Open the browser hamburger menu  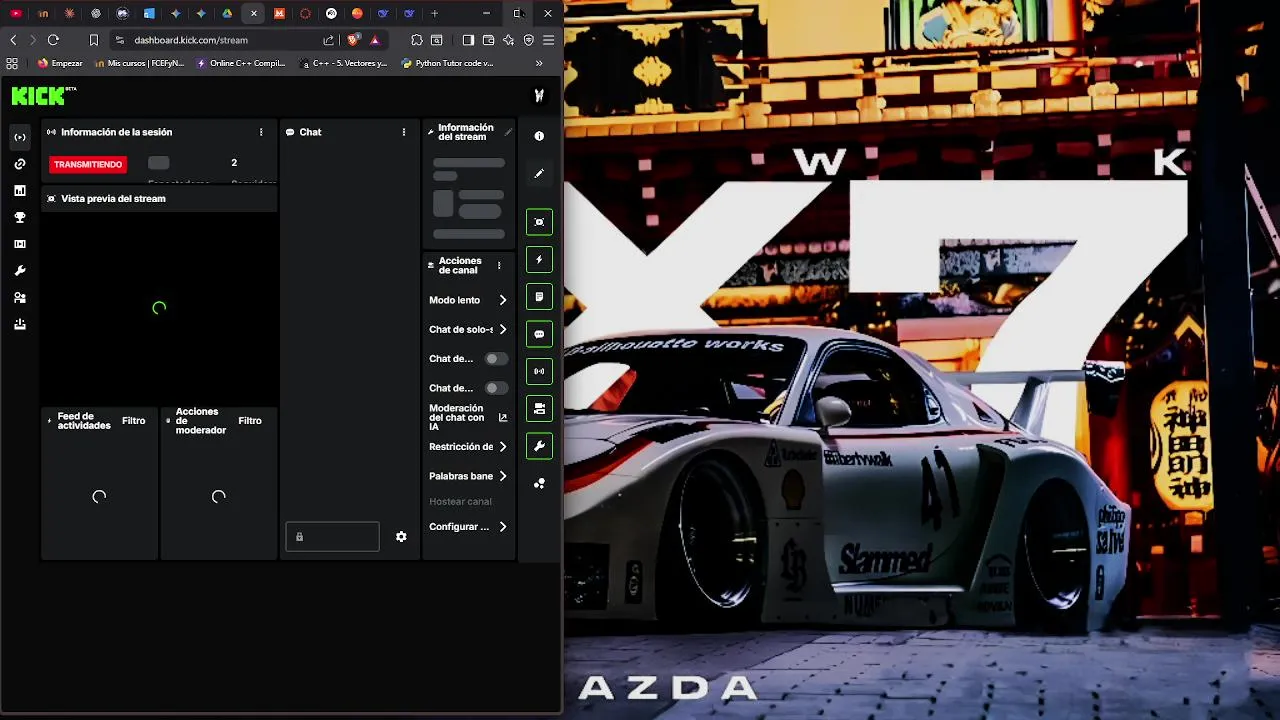click(548, 40)
